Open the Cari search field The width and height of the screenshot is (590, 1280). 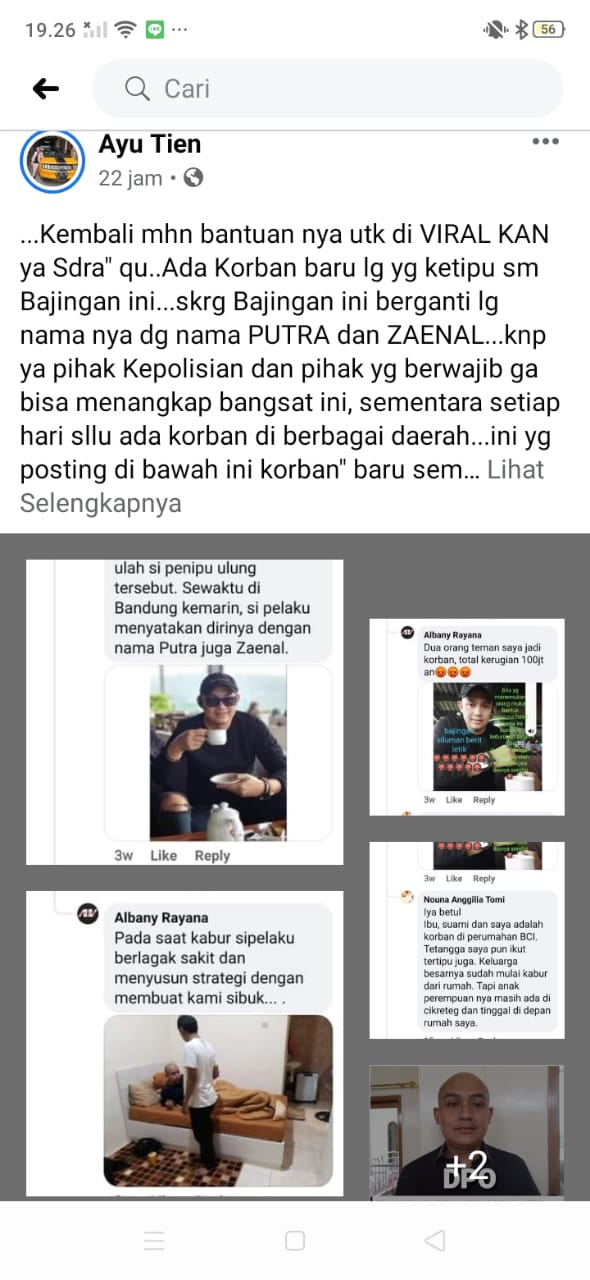pos(328,89)
